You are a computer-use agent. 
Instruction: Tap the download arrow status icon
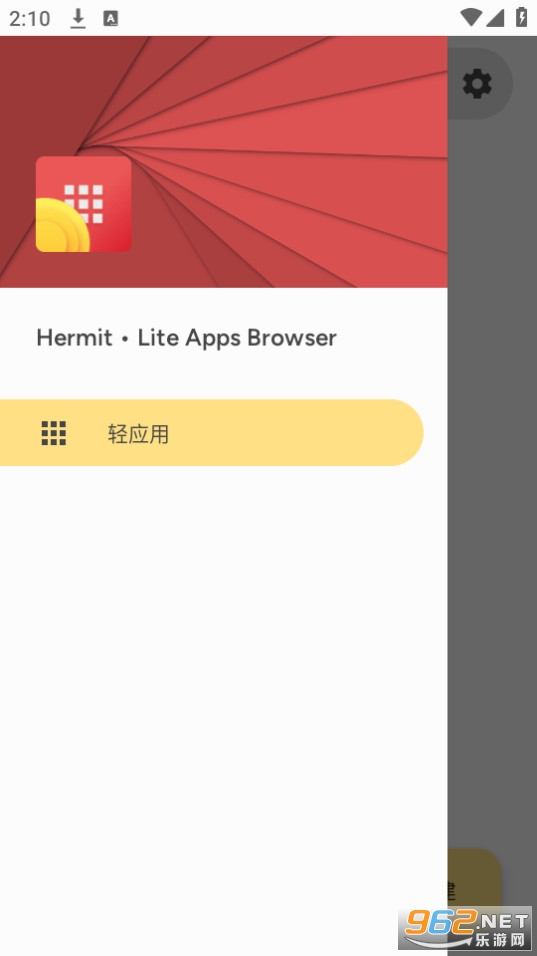coord(77,18)
